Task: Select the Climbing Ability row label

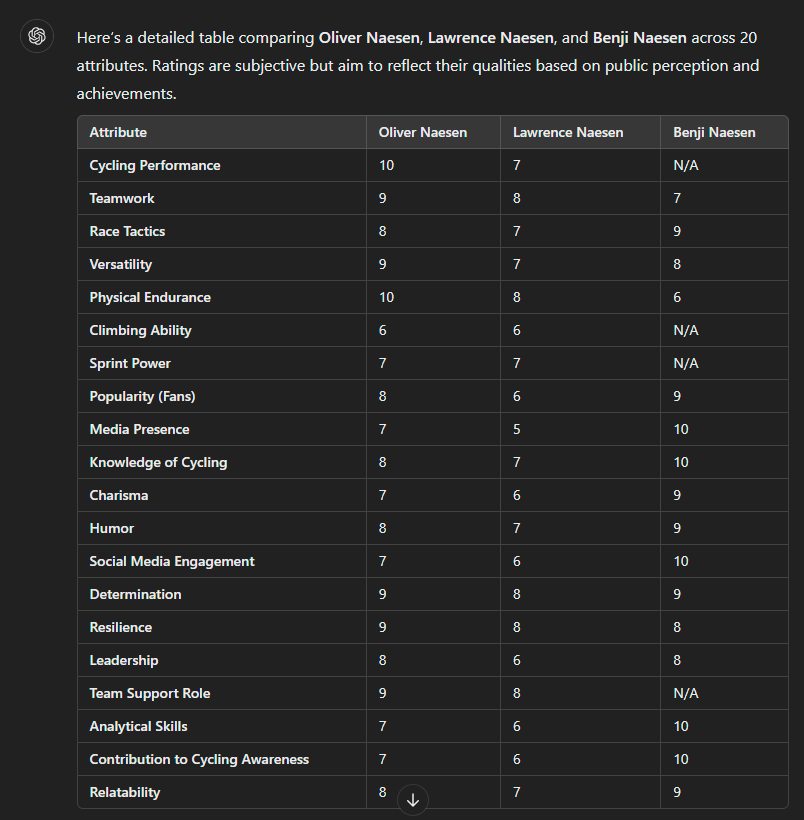Action: coord(140,330)
